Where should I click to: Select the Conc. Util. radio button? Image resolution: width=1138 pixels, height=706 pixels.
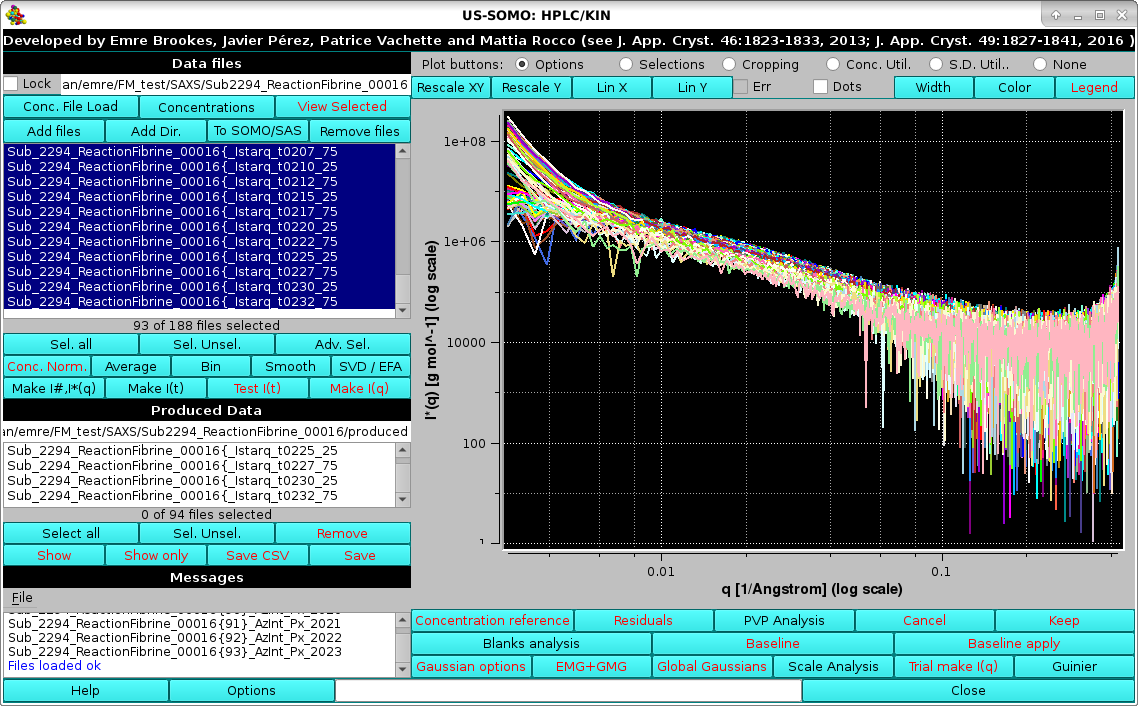pyautogui.click(x=832, y=64)
